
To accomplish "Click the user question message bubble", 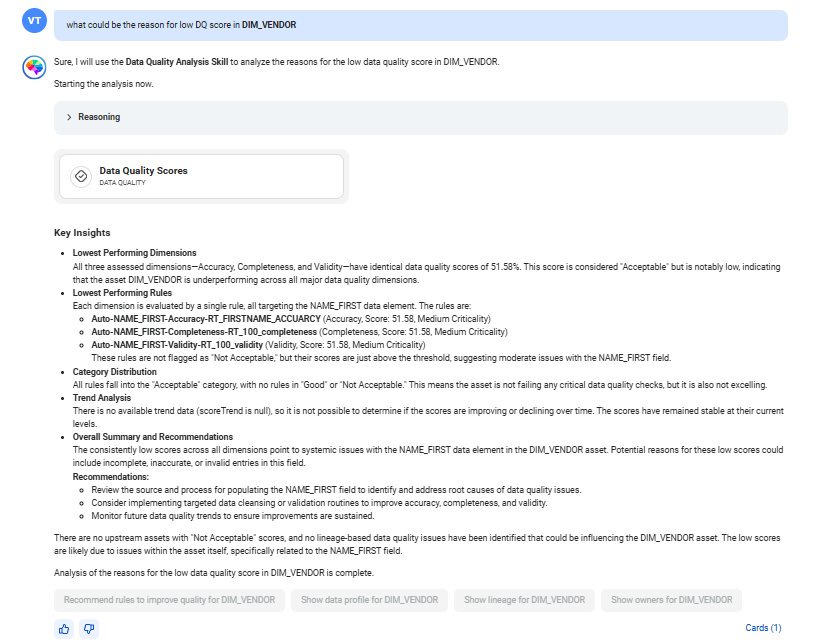I will tap(421, 25).
